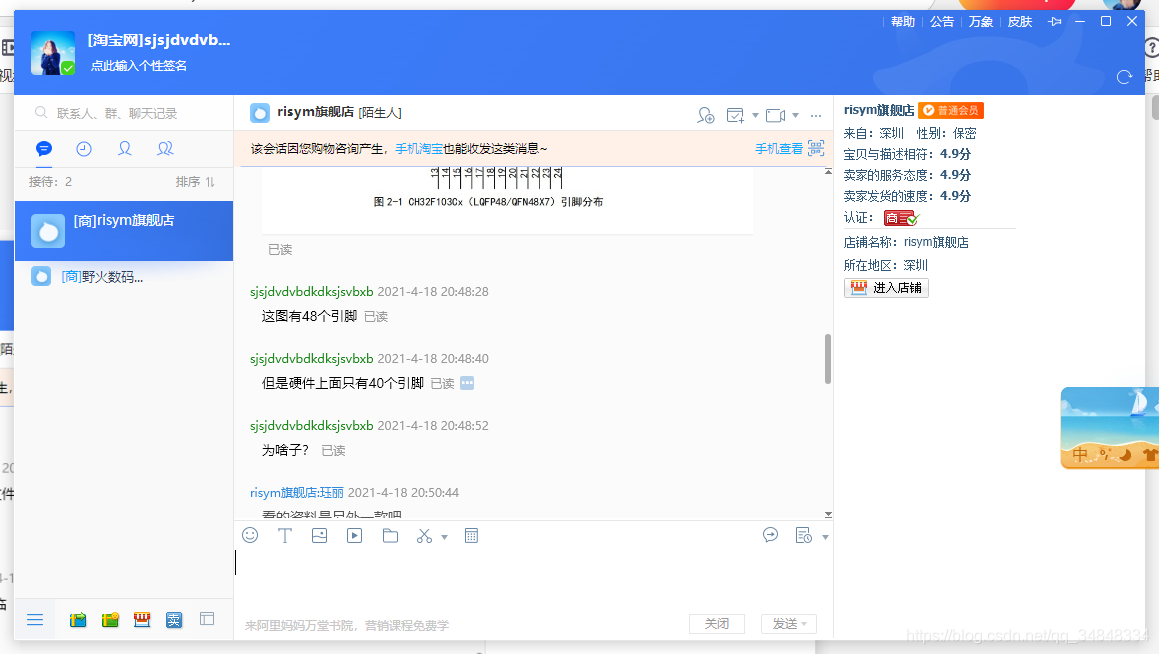
Task: Click the chat scrollbar thumb
Action: (828, 358)
